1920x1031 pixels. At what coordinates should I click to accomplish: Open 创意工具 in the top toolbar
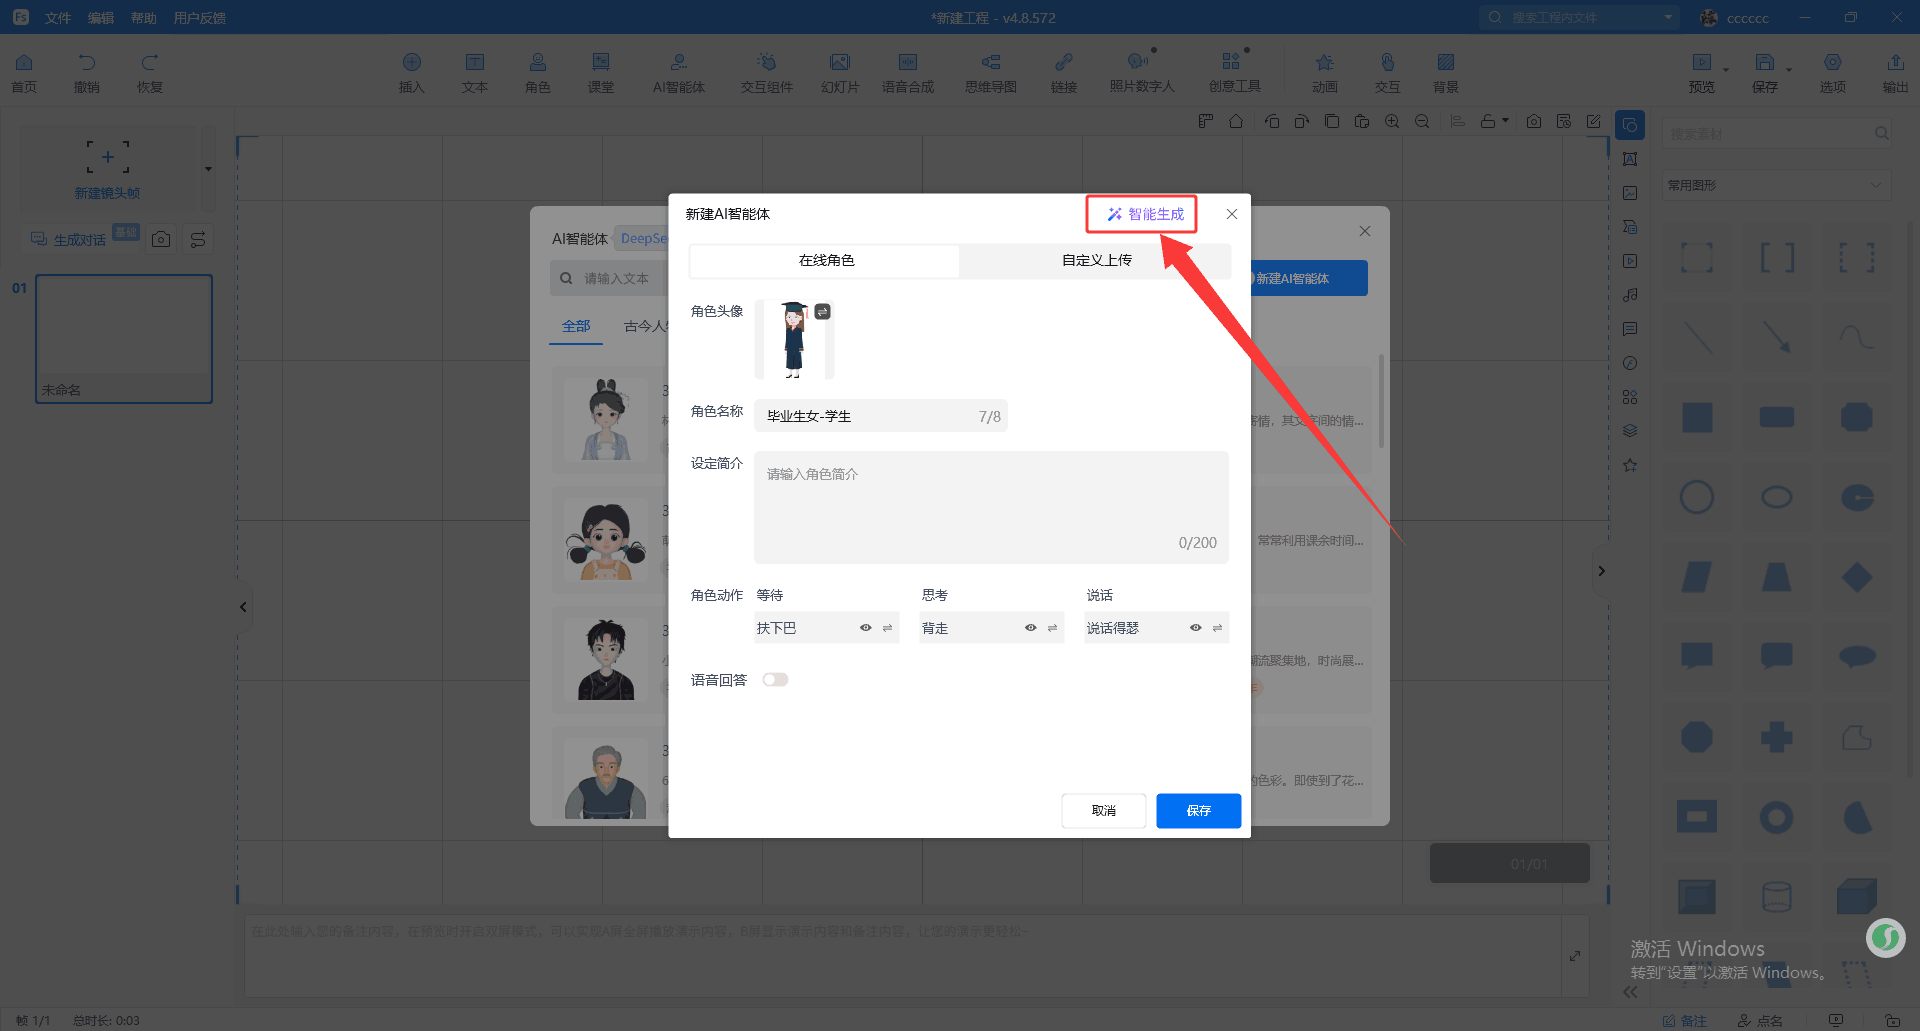(1234, 73)
